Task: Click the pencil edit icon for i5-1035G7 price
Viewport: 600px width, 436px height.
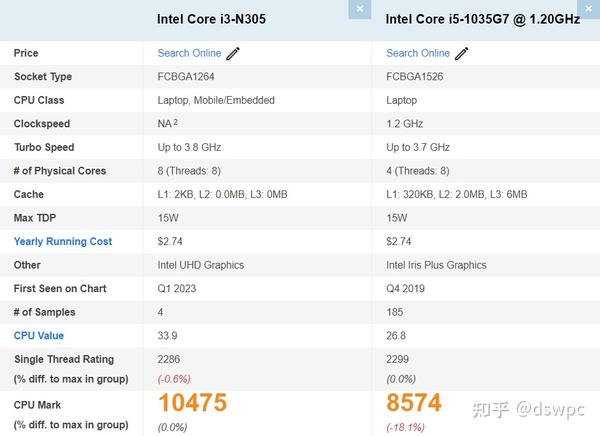Action: click(x=461, y=54)
